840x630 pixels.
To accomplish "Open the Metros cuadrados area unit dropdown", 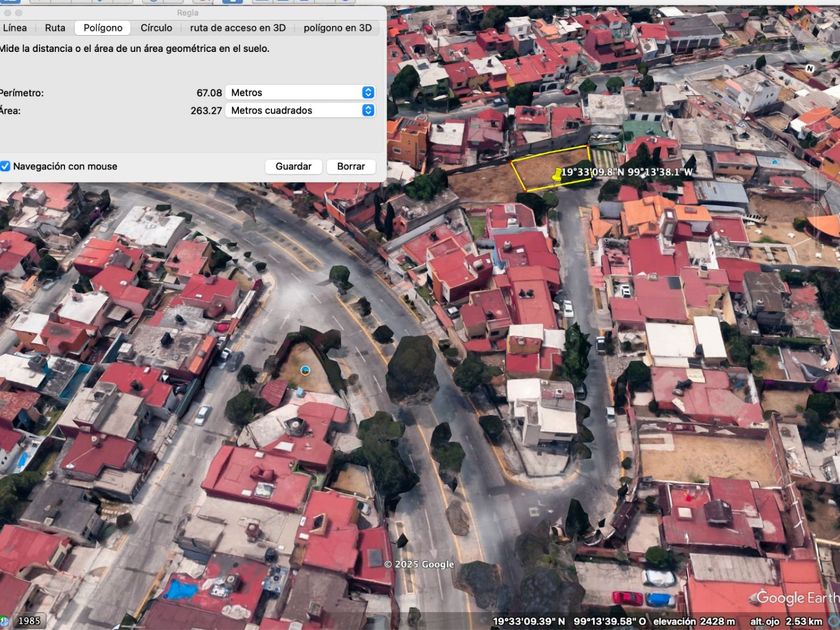I will coord(300,110).
